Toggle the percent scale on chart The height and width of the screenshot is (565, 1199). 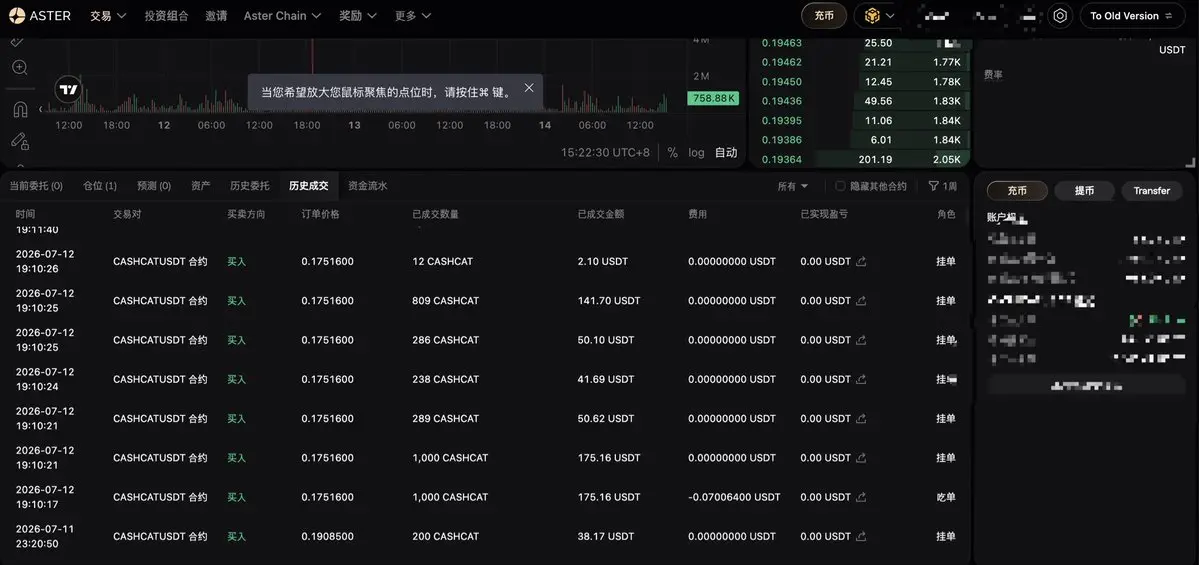click(x=672, y=152)
